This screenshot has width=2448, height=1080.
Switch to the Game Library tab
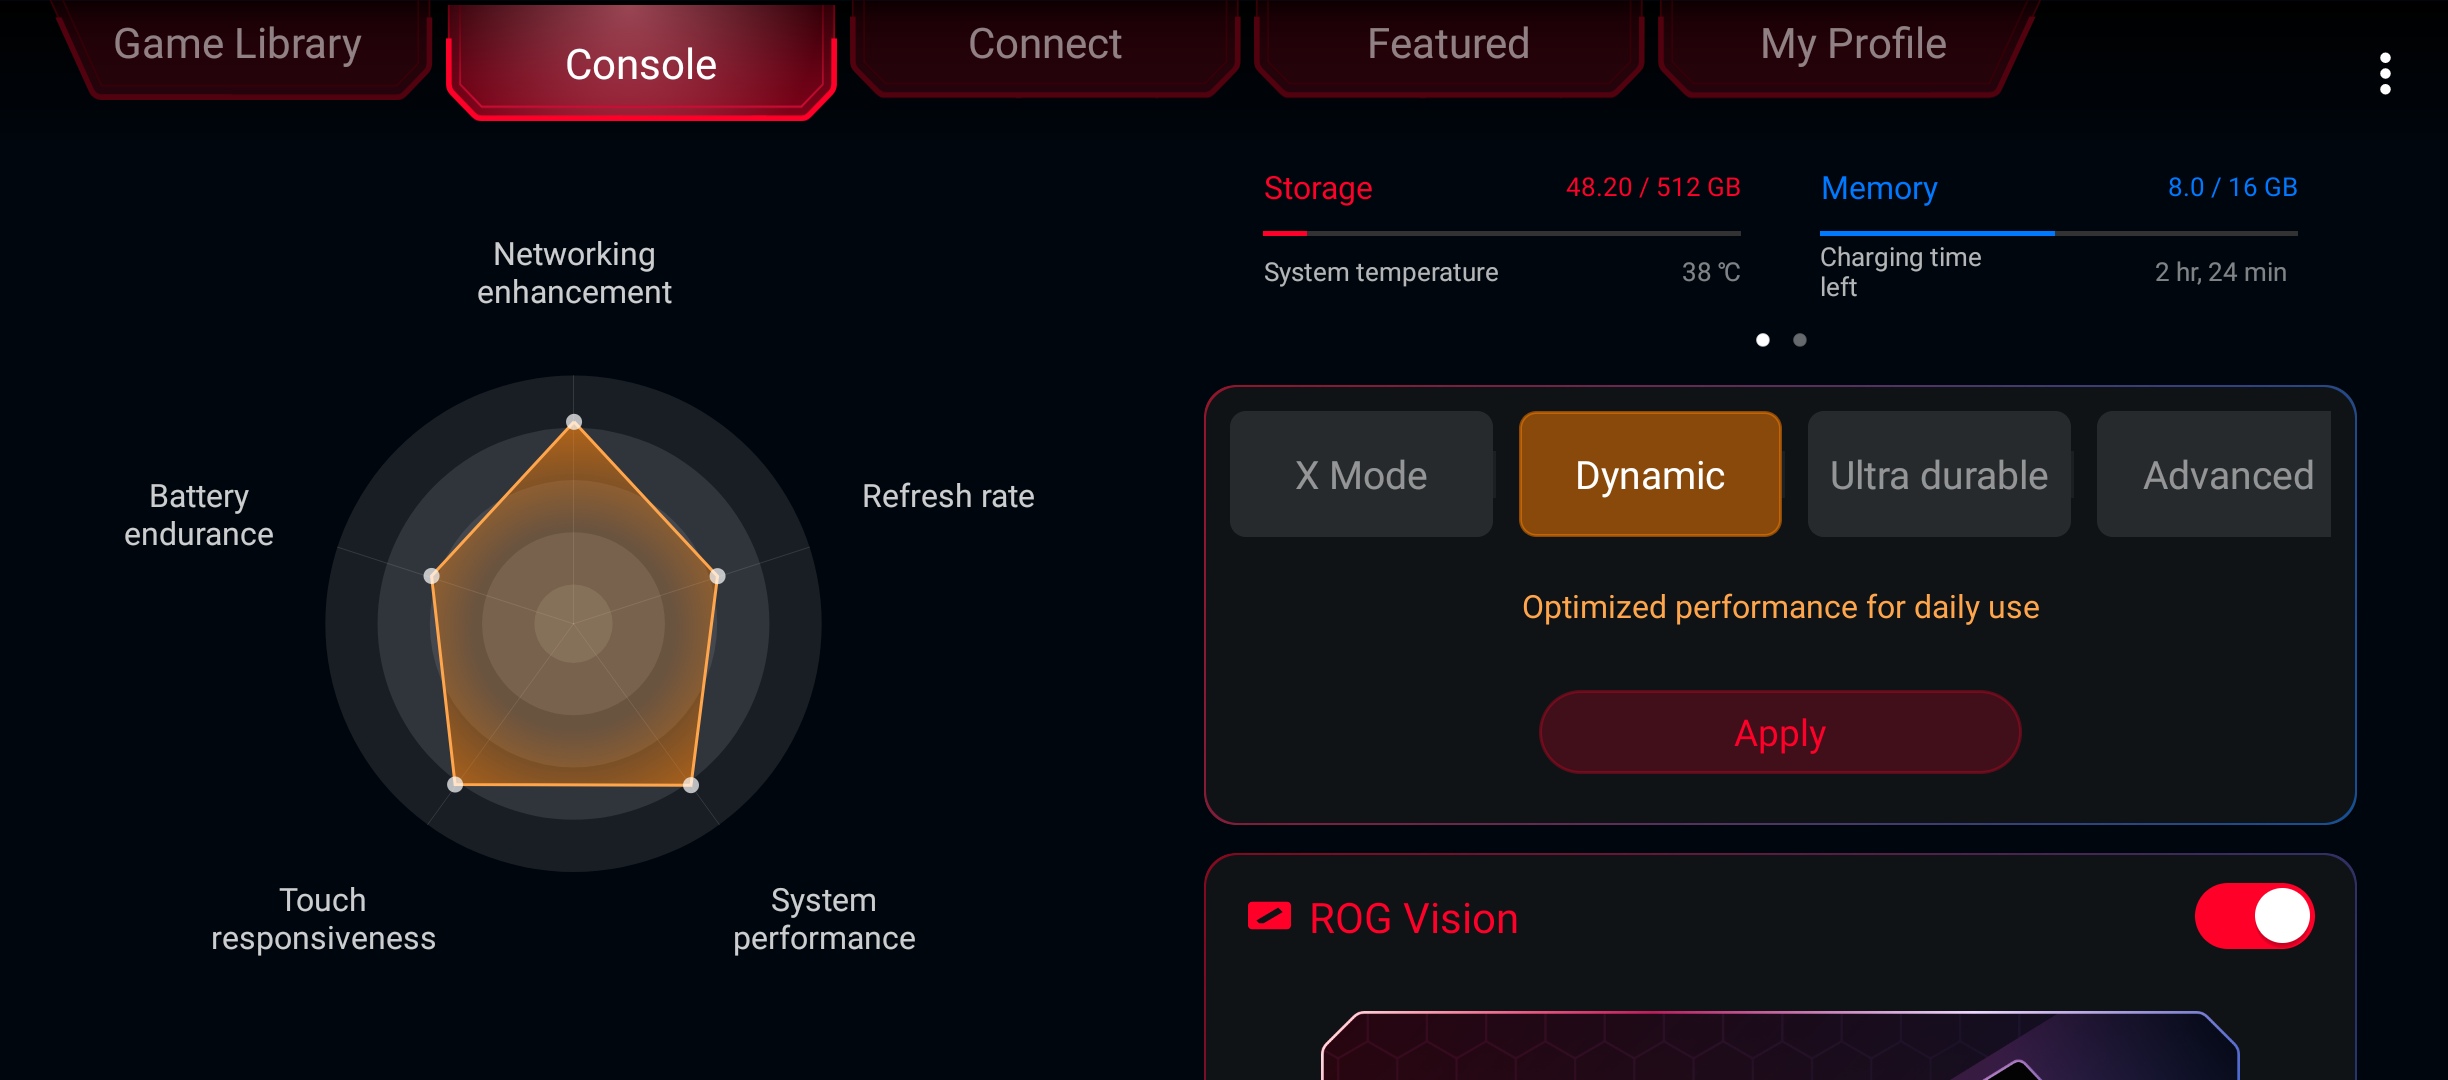click(x=237, y=45)
